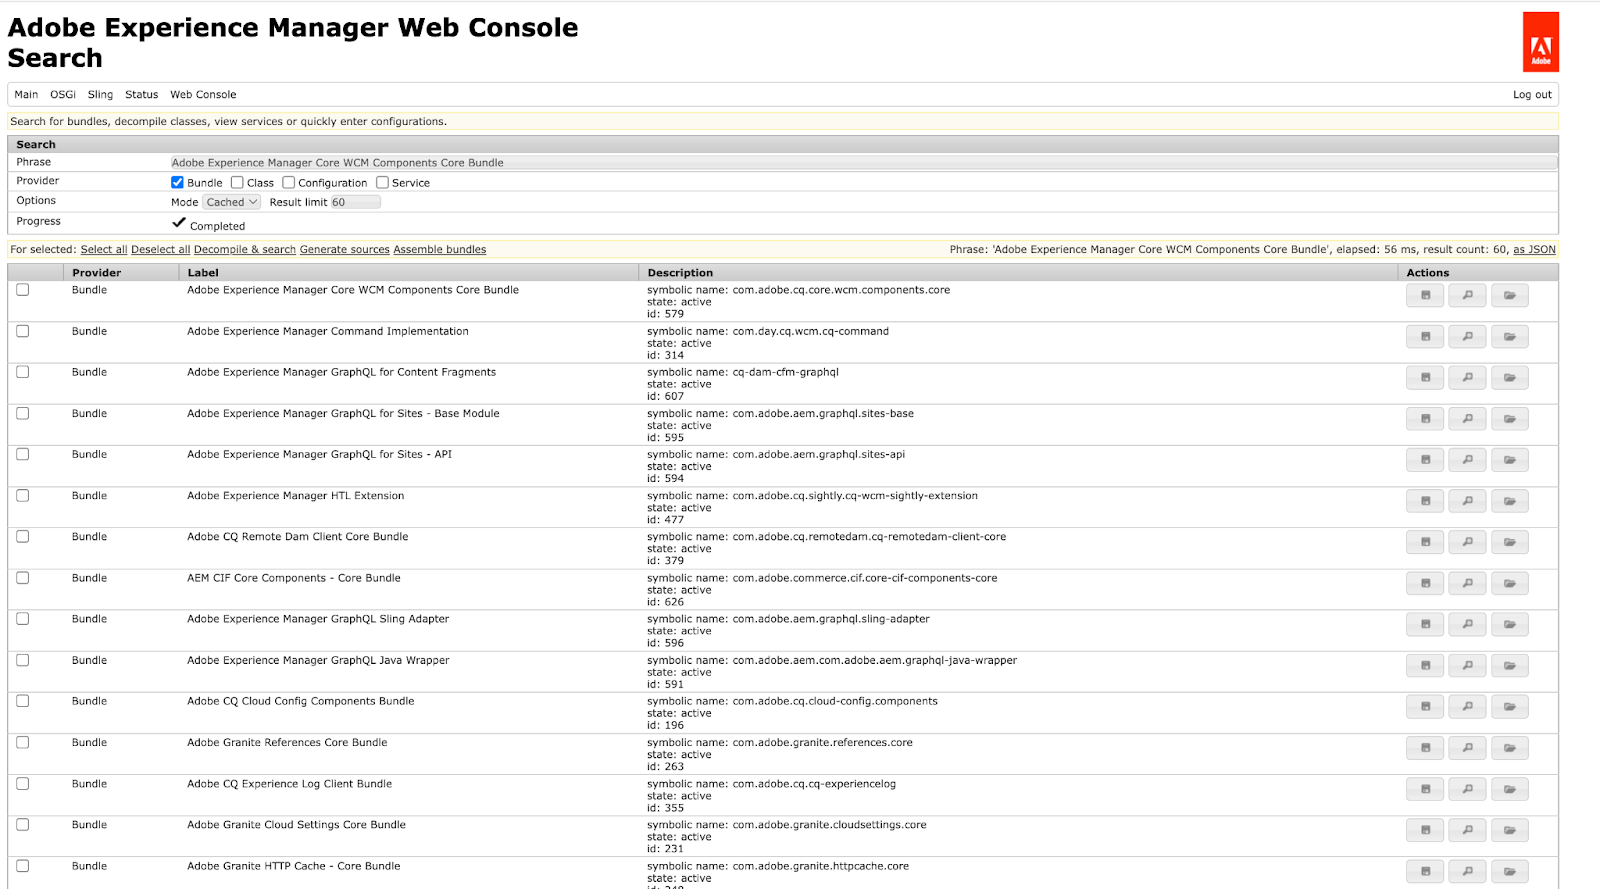Click the Select all link
The height and width of the screenshot is (889, 1600).
[104, 250]
